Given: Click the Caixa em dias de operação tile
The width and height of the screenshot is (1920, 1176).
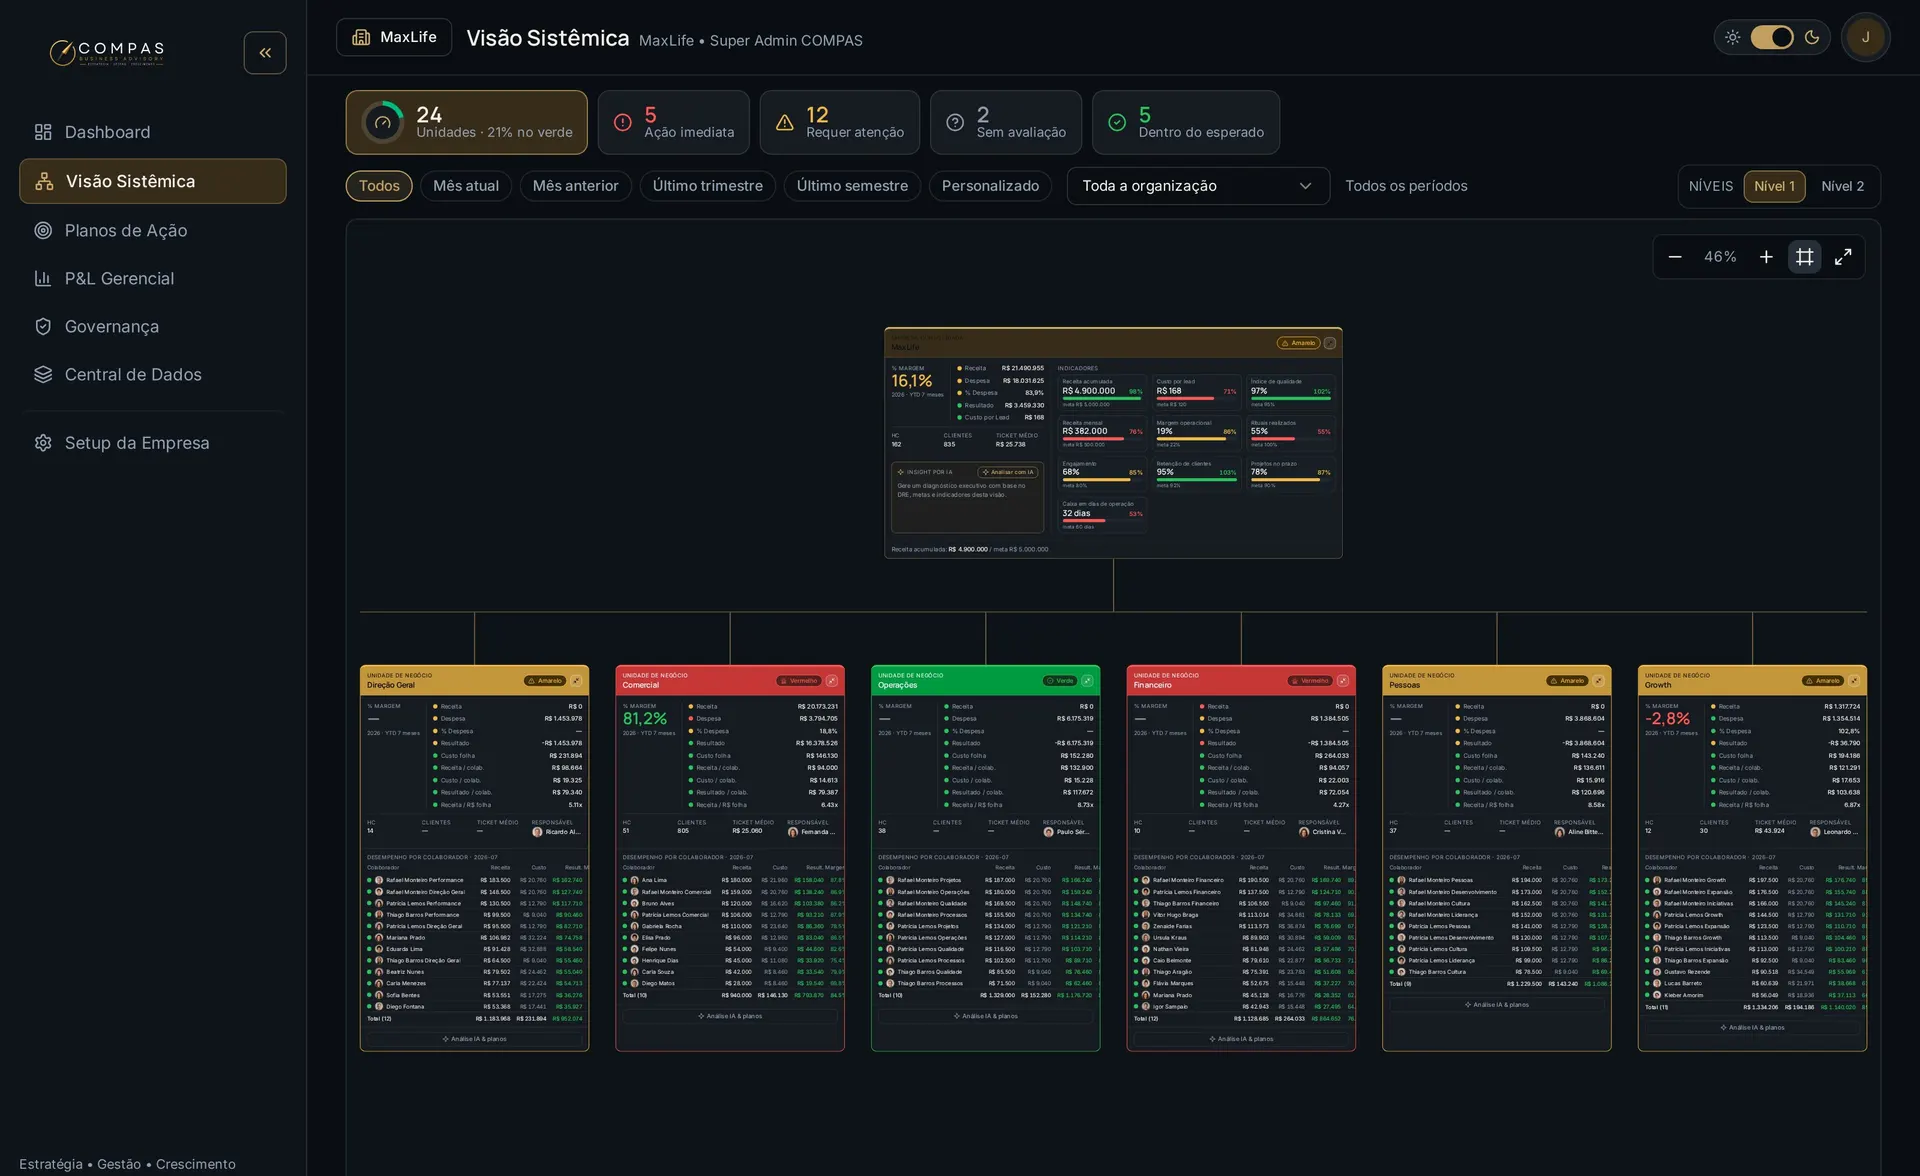Looking at the screenshot, I should pyautogui.click(x=1102, y=515).
